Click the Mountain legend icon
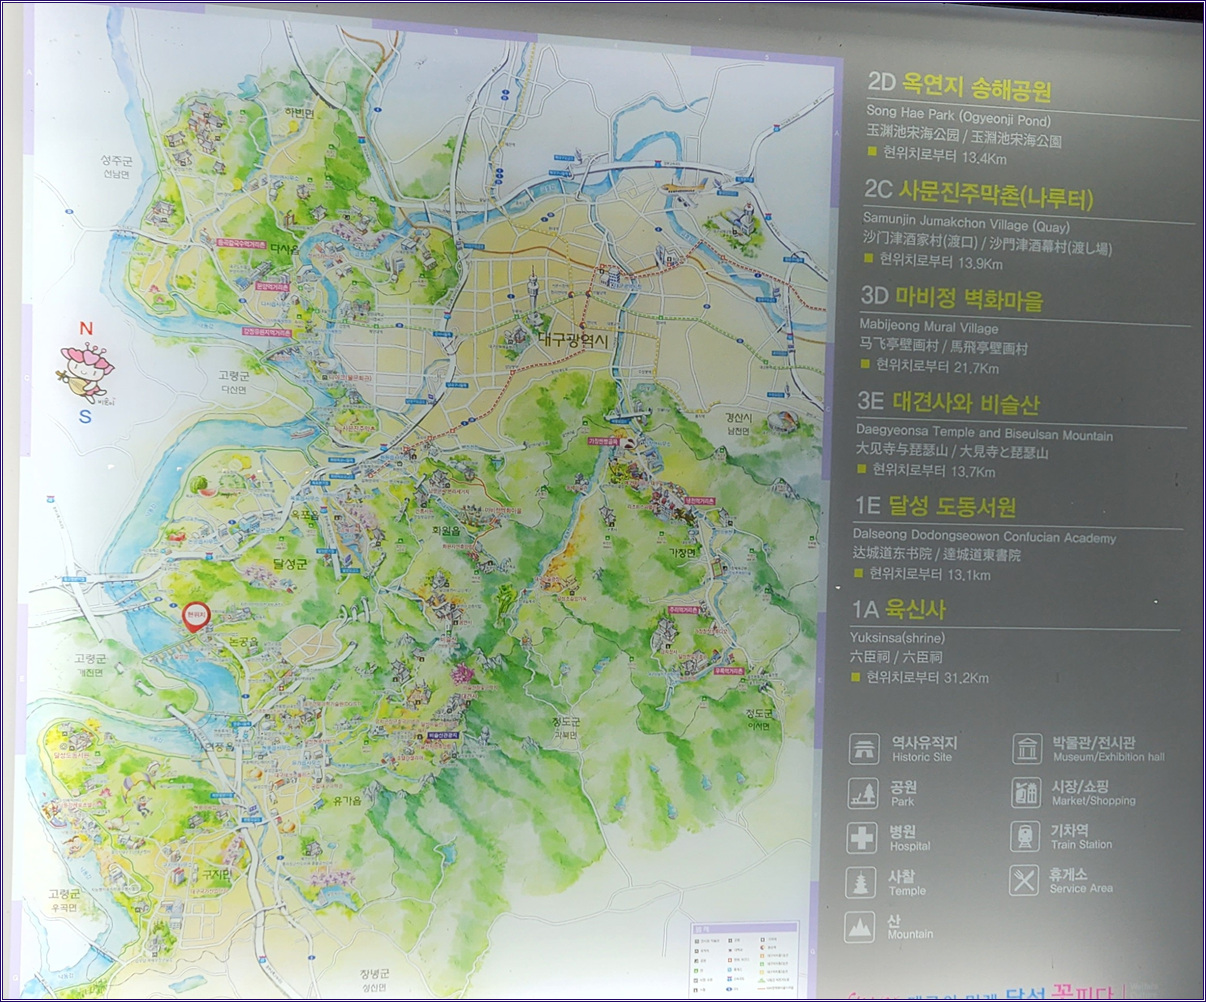This screenshot has width=1206, height=1002. point(860,927)
